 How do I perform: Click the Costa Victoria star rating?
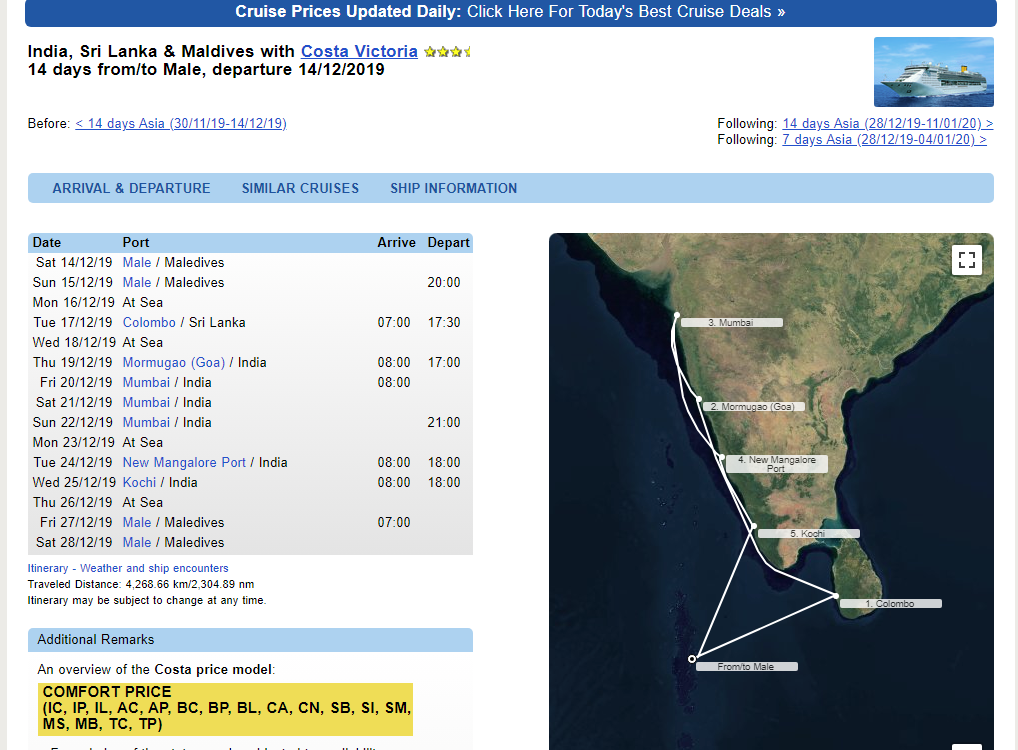point(447,52)
